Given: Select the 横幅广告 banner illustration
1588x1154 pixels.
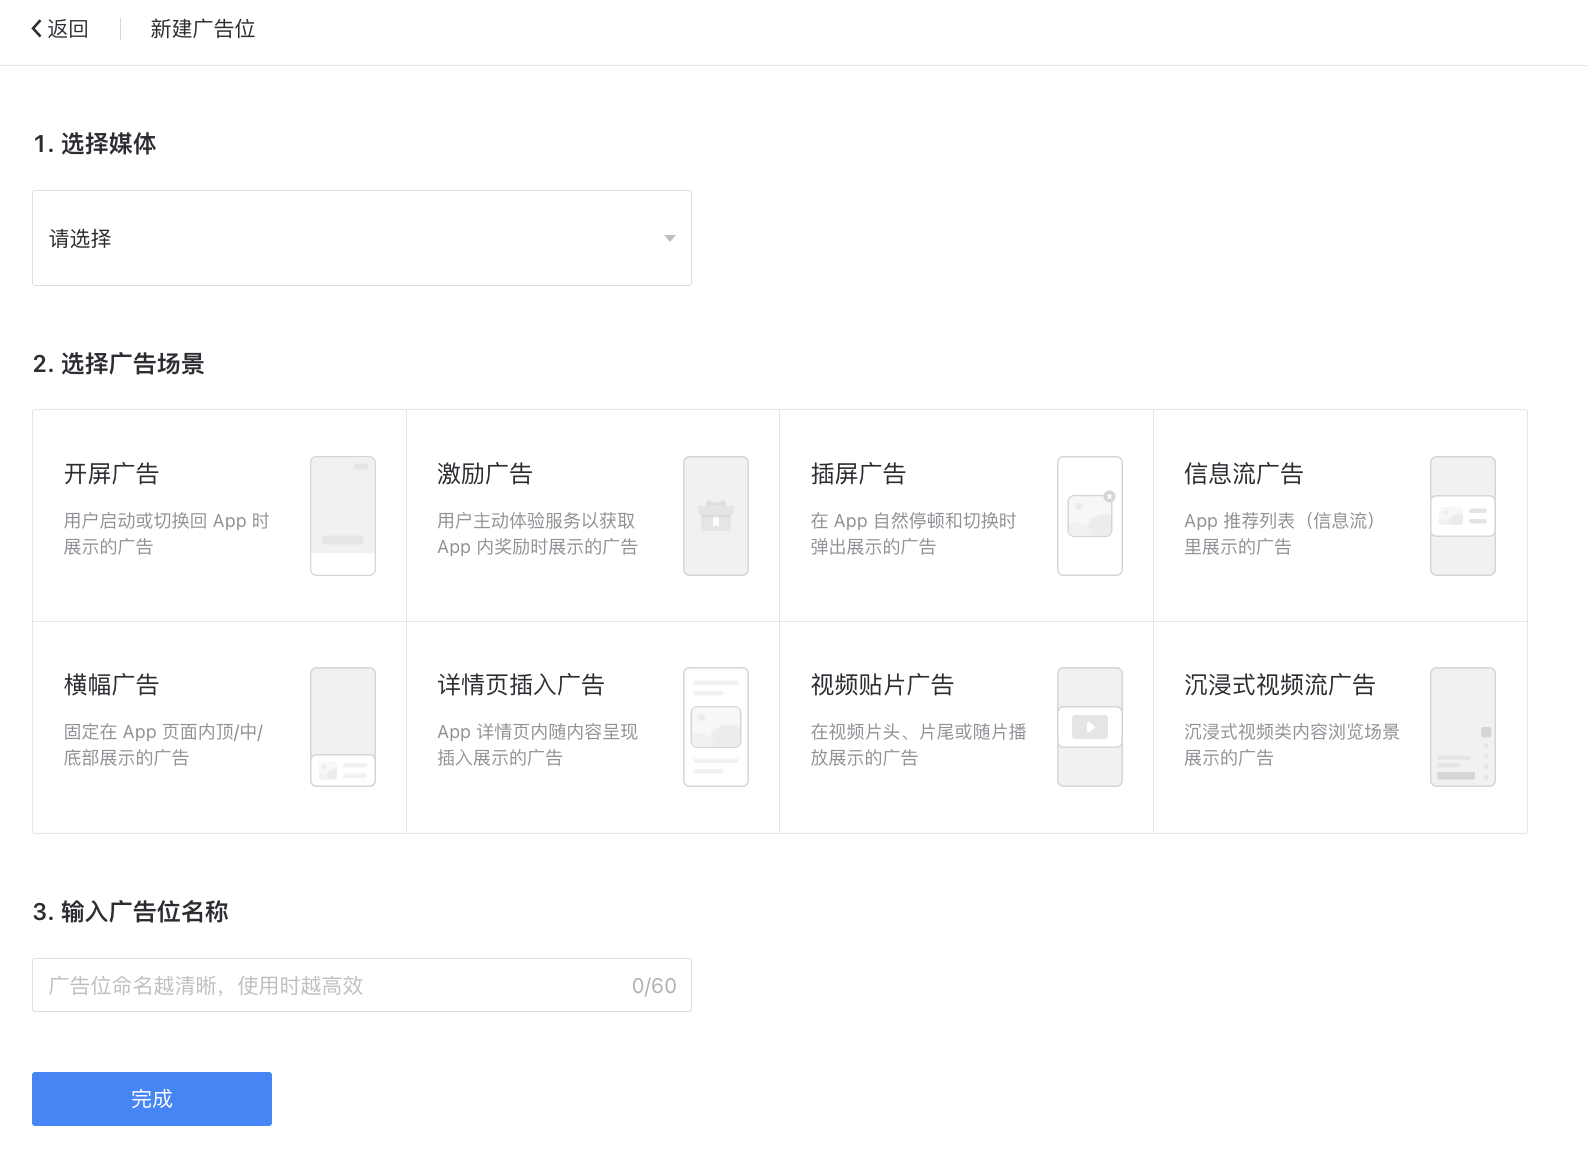Looking at the screenshot, I should click(x=343, y=727).
